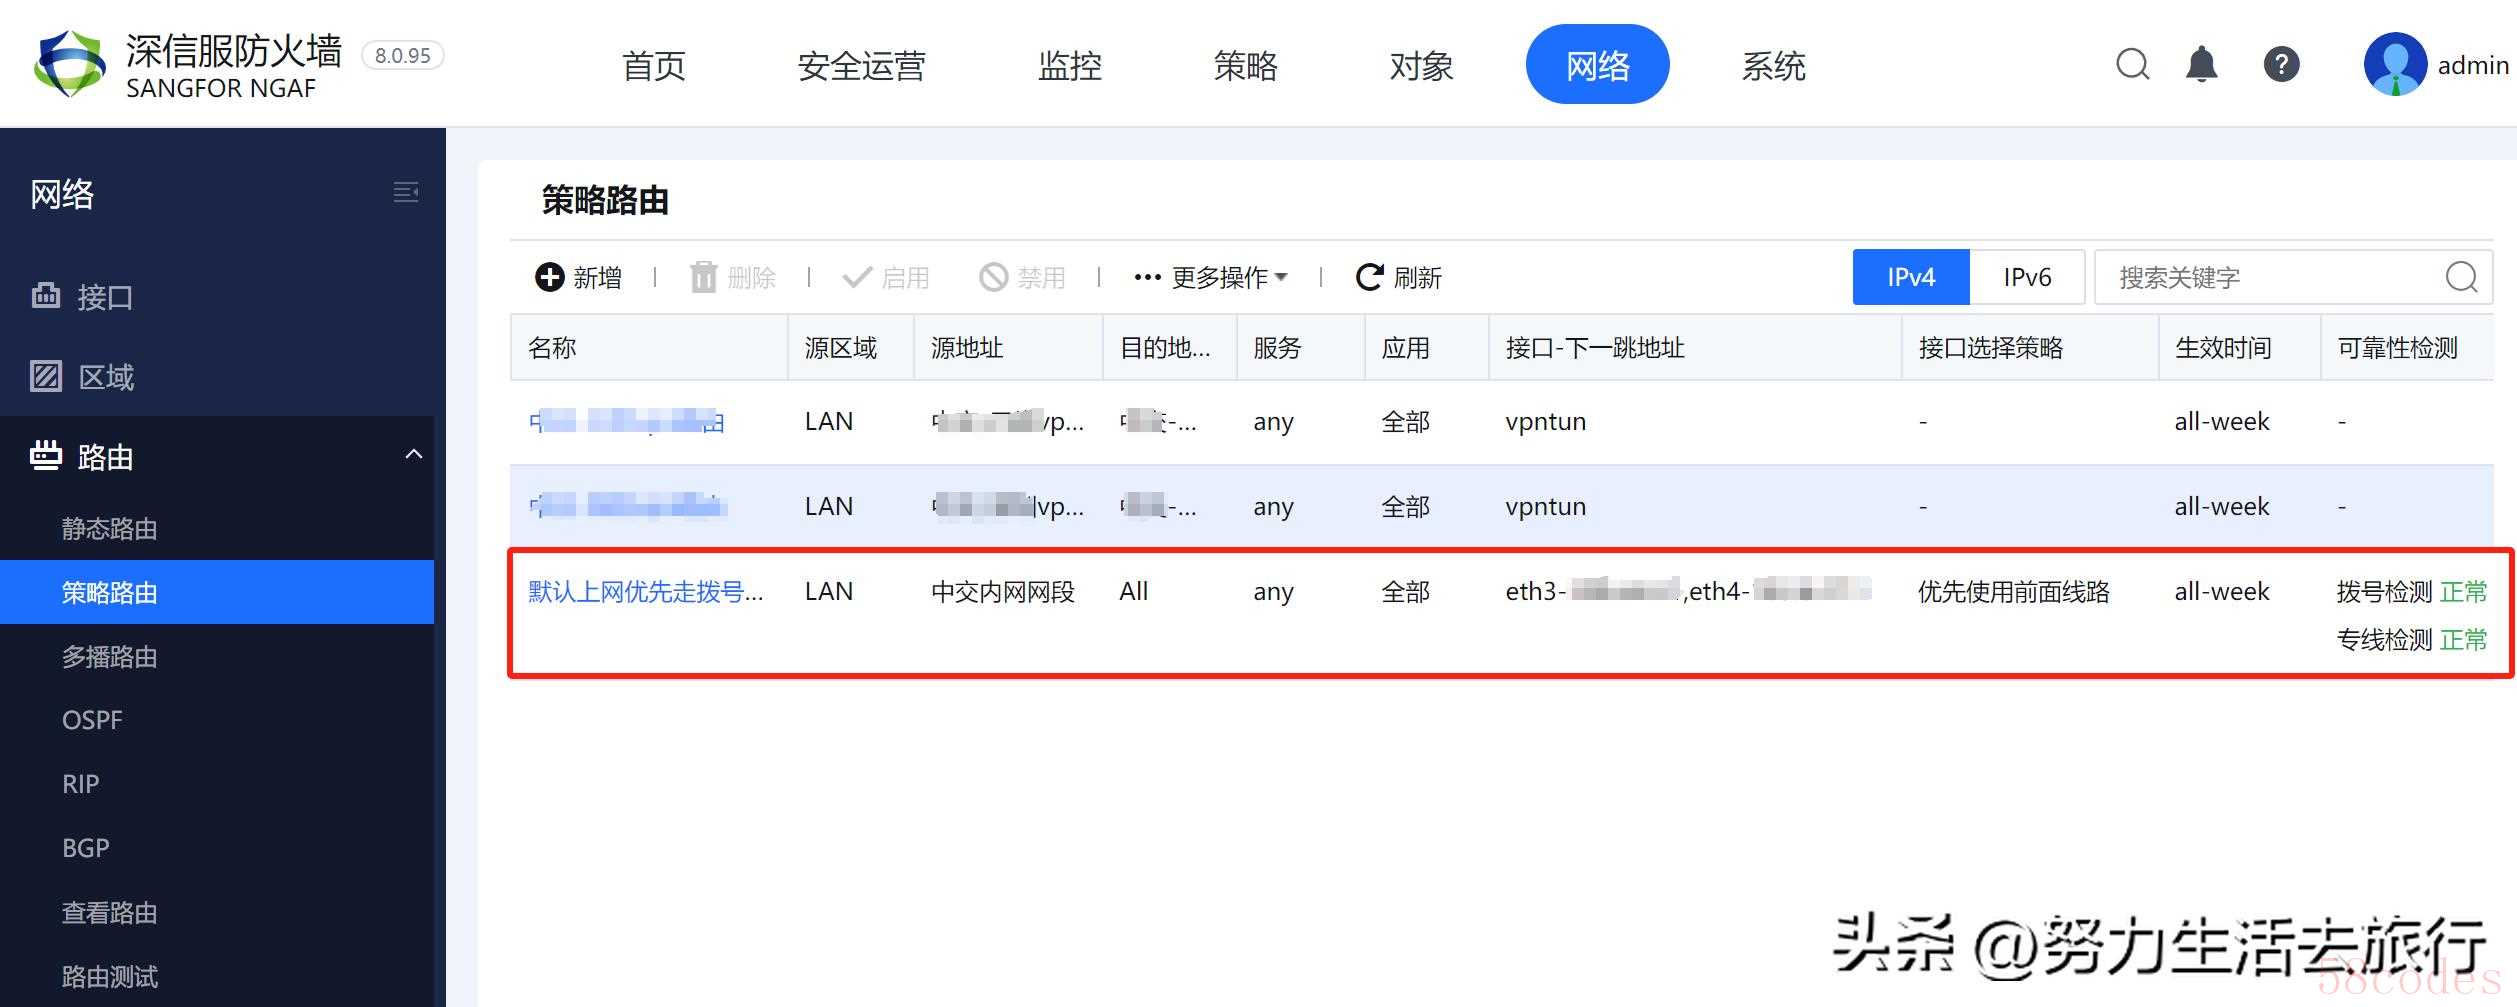Click the search icon inside the keyword field

[2461, 277]
